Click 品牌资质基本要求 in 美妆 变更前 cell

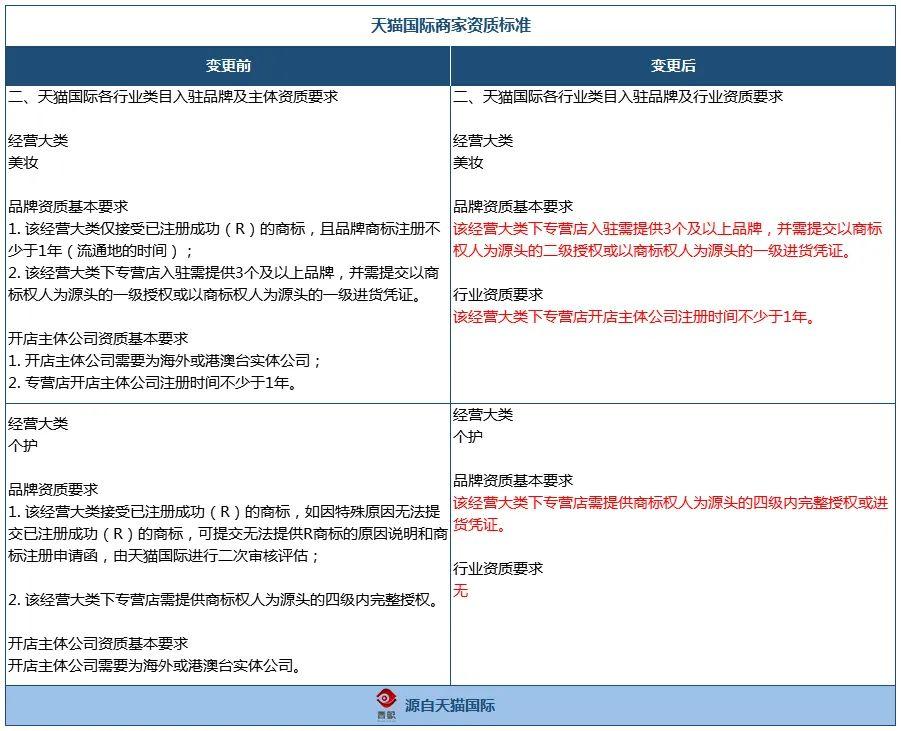coord(68,207)
